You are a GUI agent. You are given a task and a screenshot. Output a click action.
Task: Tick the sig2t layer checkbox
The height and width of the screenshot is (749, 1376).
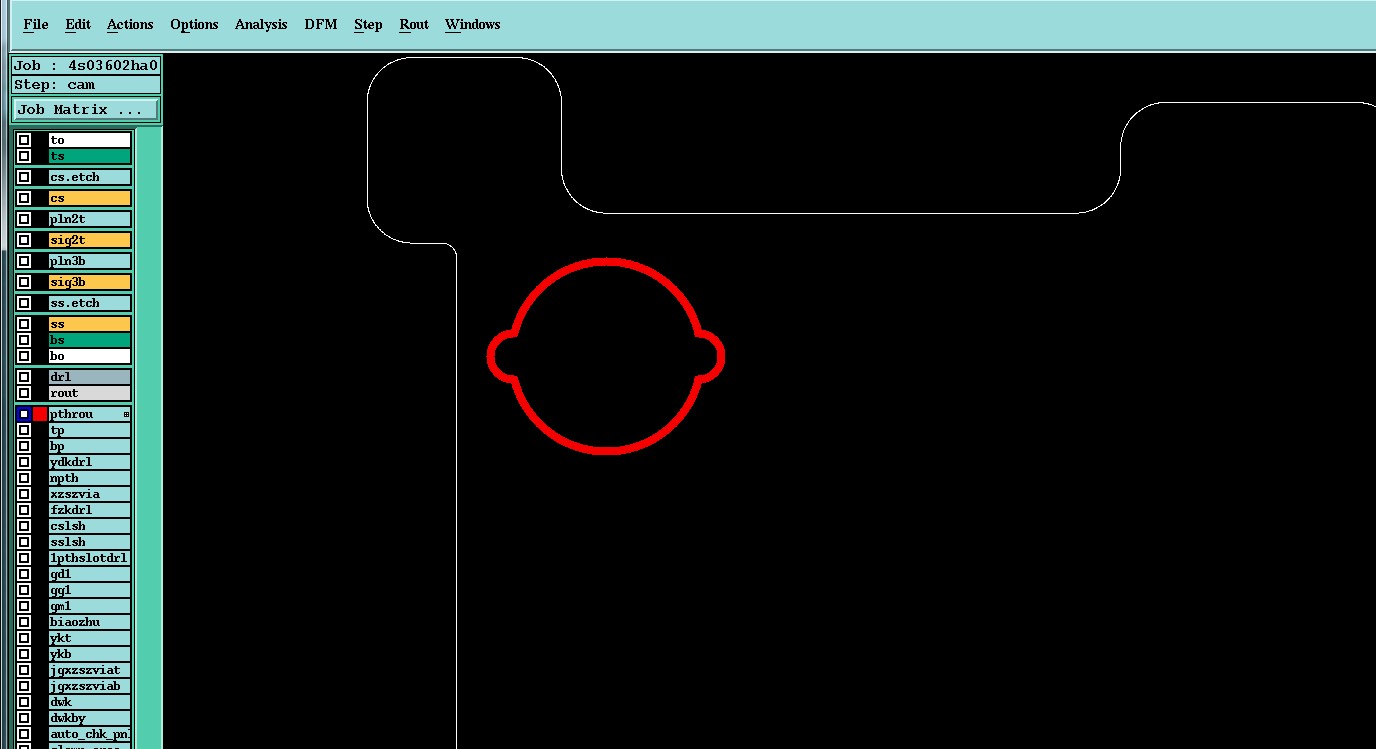coord(24,240)
